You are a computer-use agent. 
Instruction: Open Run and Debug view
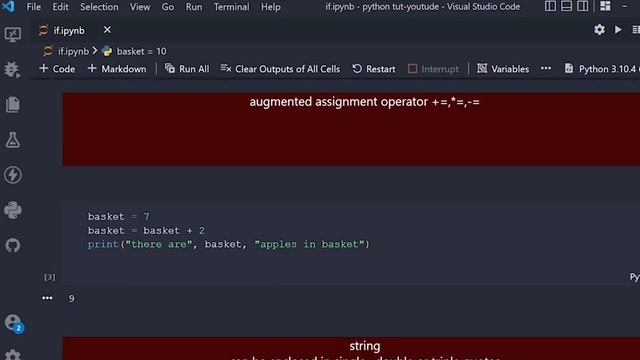13,70
